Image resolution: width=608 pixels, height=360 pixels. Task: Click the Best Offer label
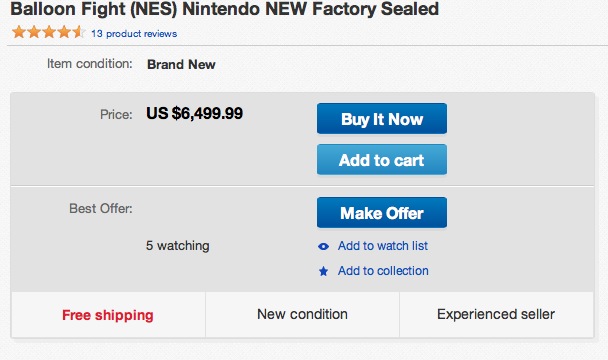coord(101,209)
